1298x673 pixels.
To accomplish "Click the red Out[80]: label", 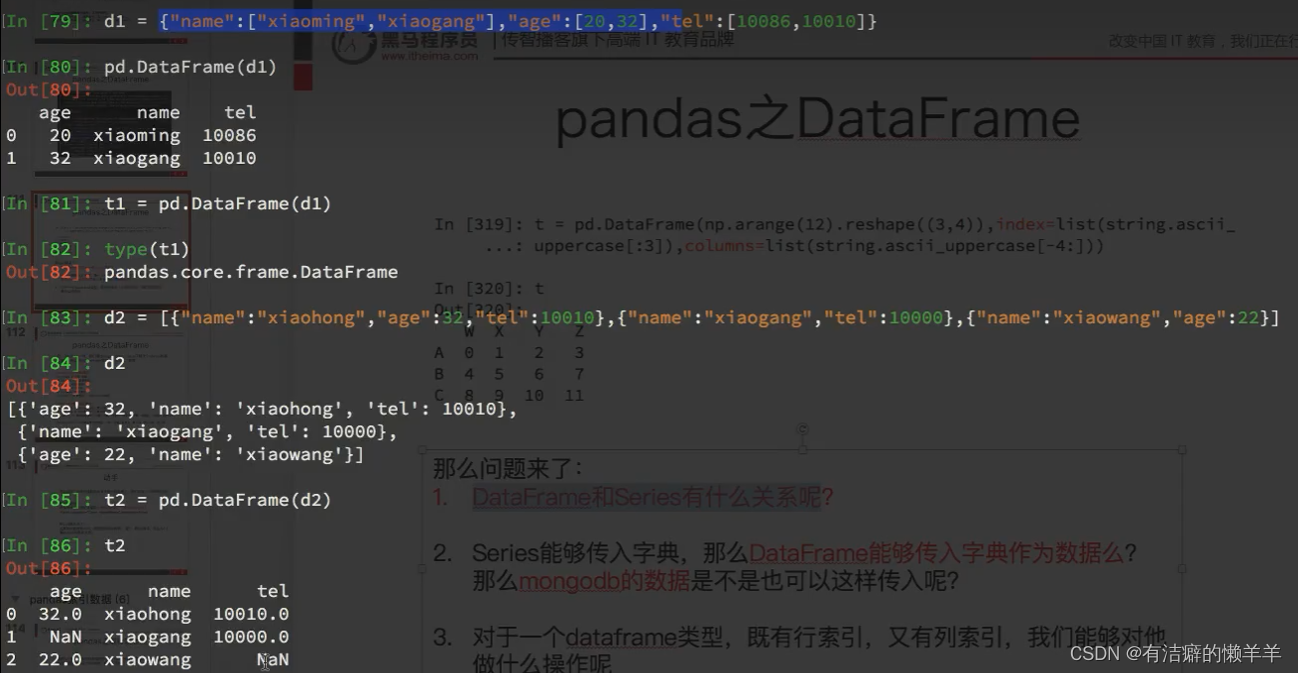I will click(49, 89).
